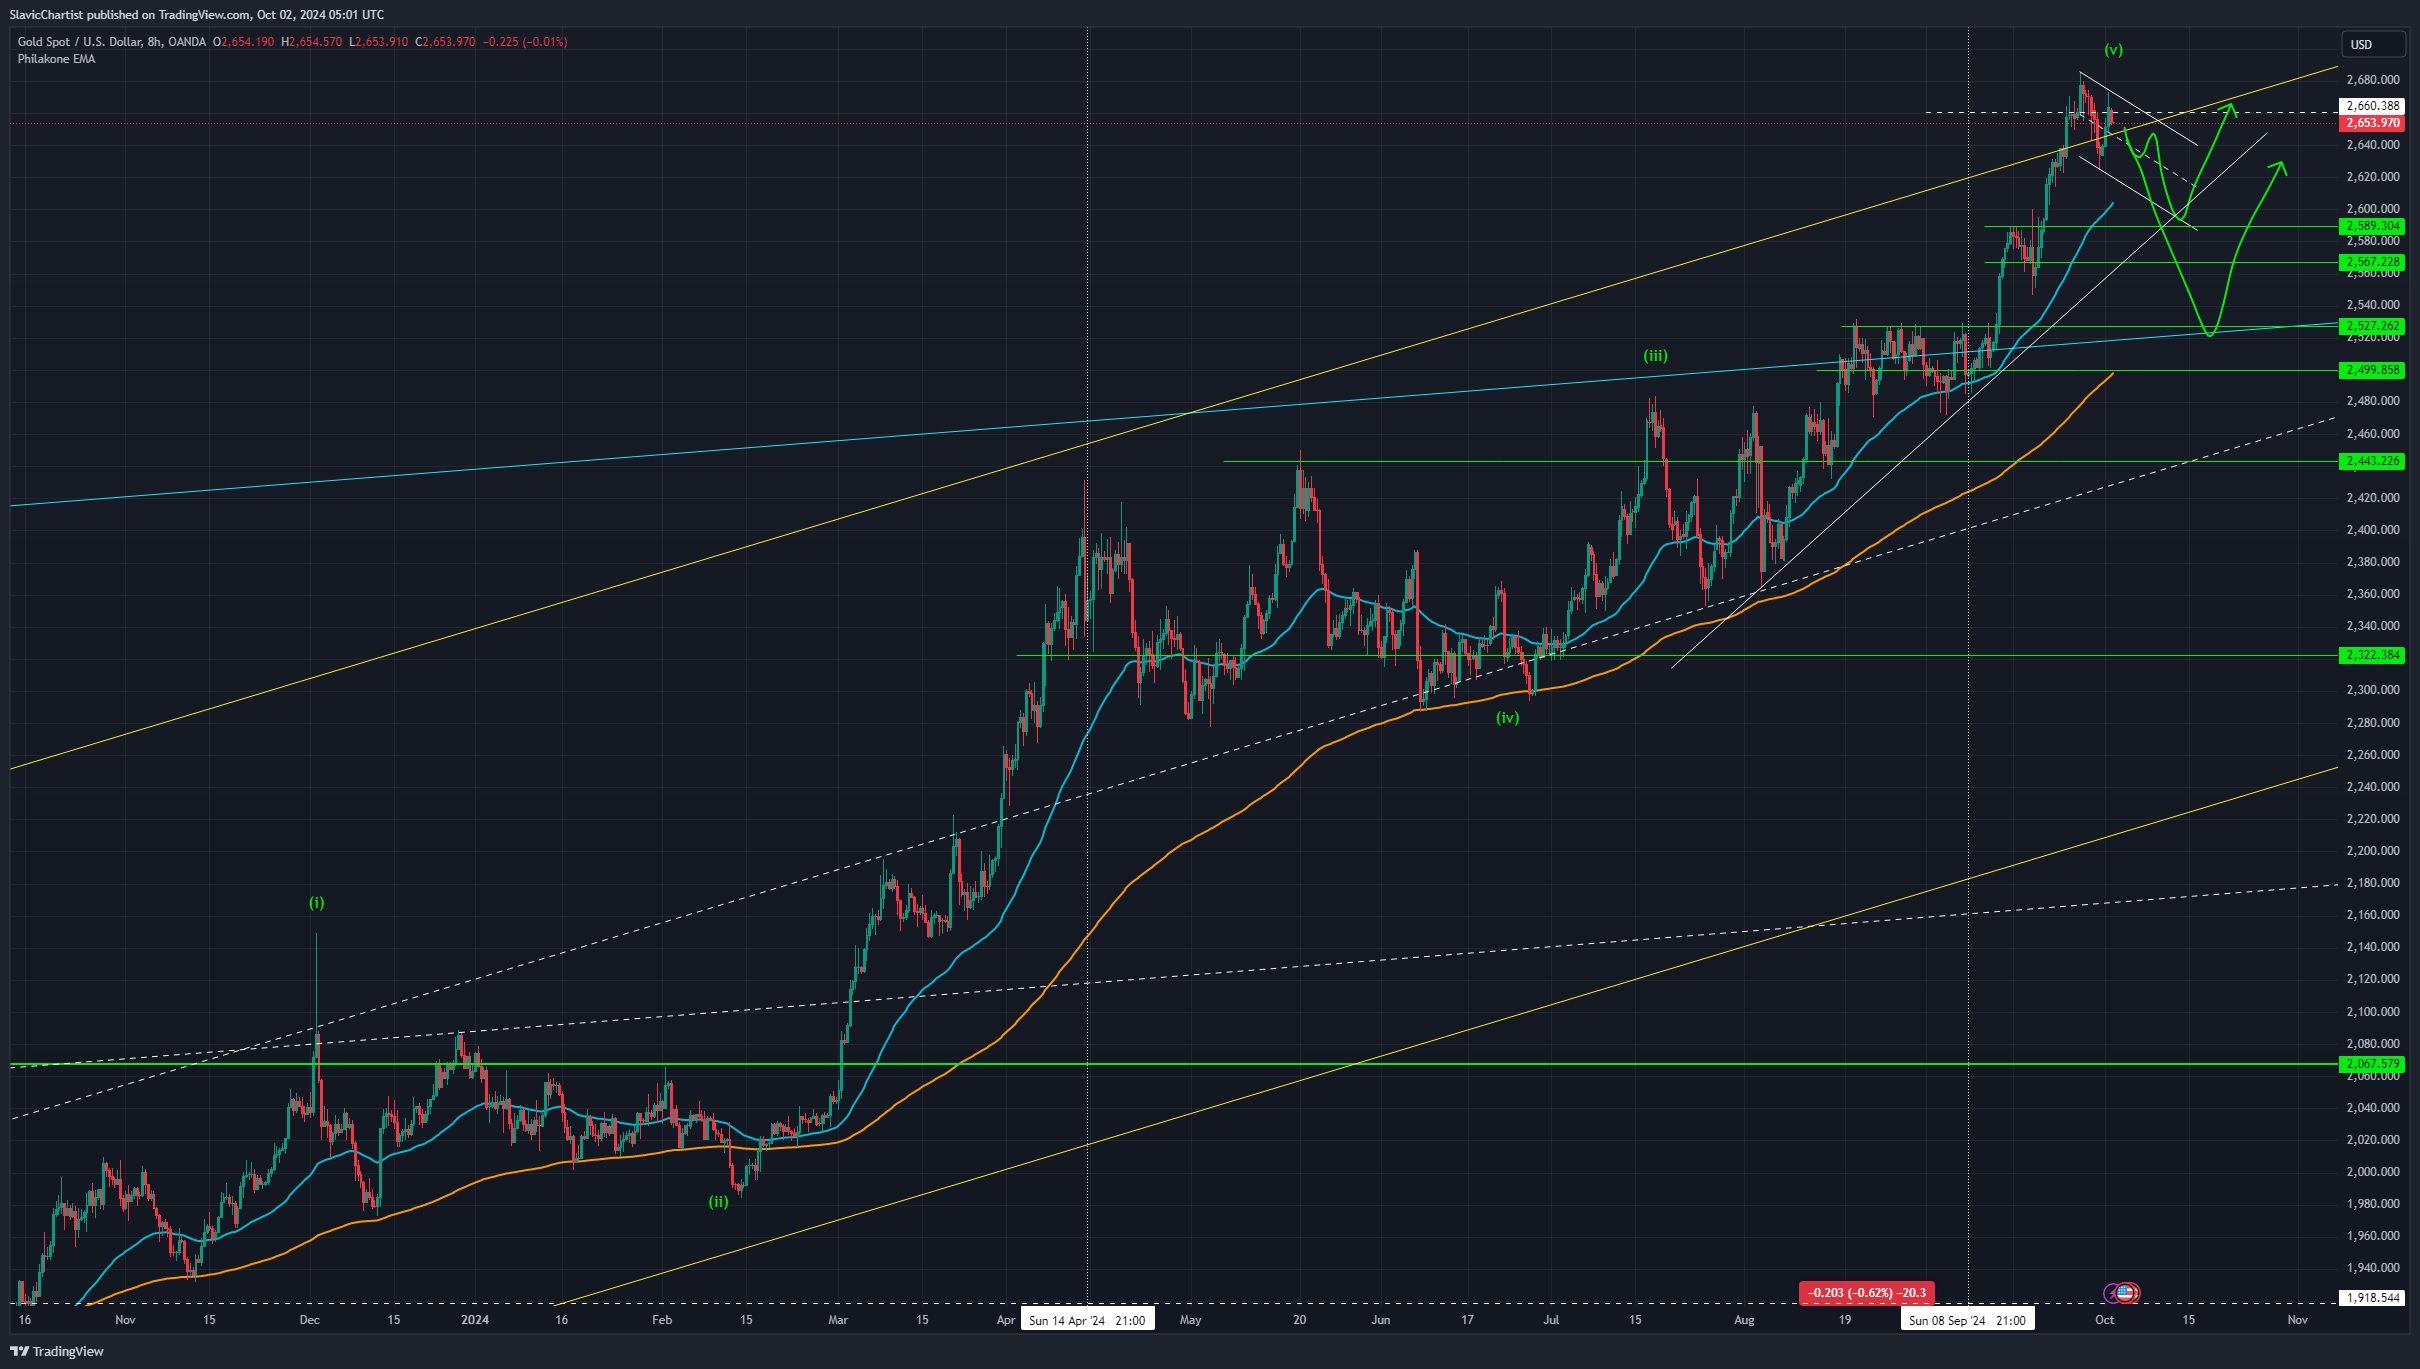Click the Jun label on time axis
The height and width of the screenshot is (1369, 2420).
[x=1381, y=1320]
